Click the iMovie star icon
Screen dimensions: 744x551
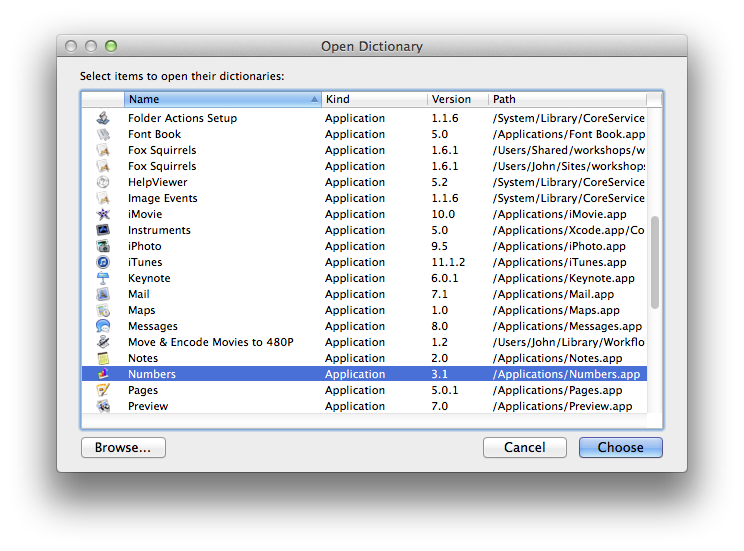point(103,214)
